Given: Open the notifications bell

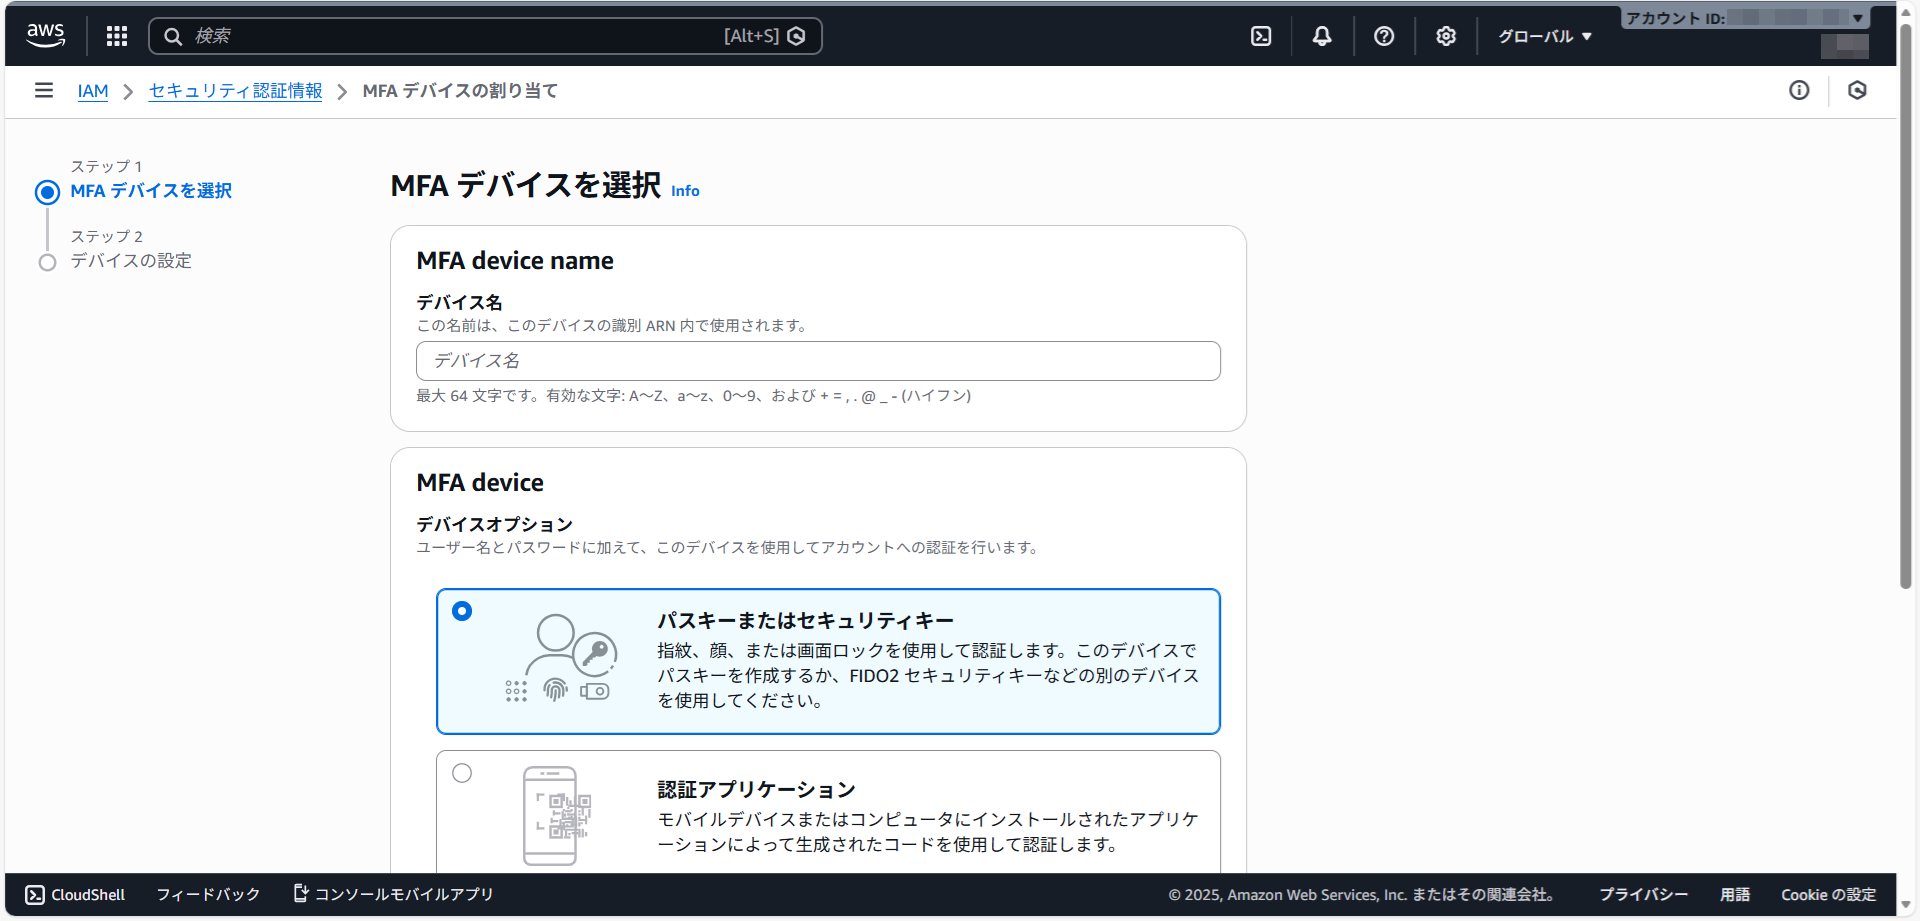Looking at the screenshot, I should coord(1322,36).
